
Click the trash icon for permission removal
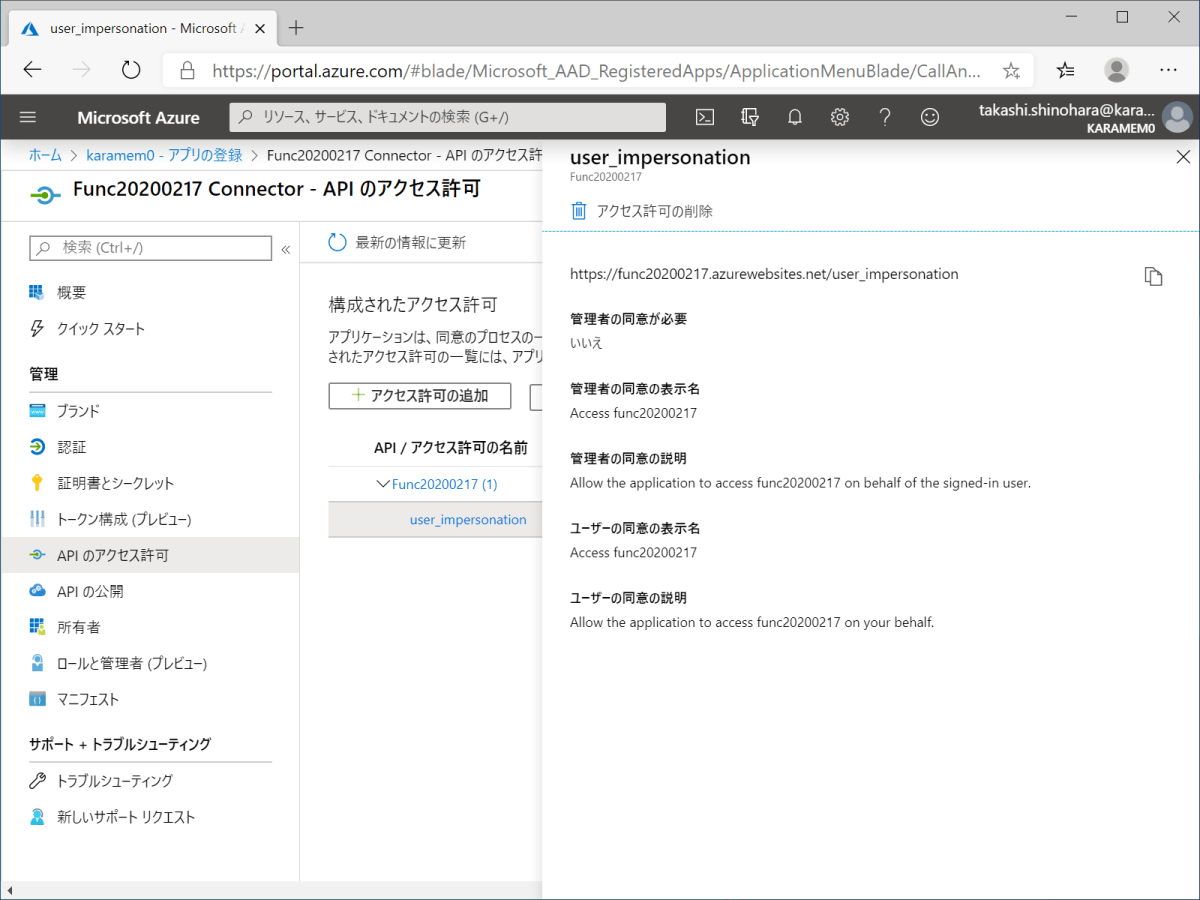click(x=579, y=211)
